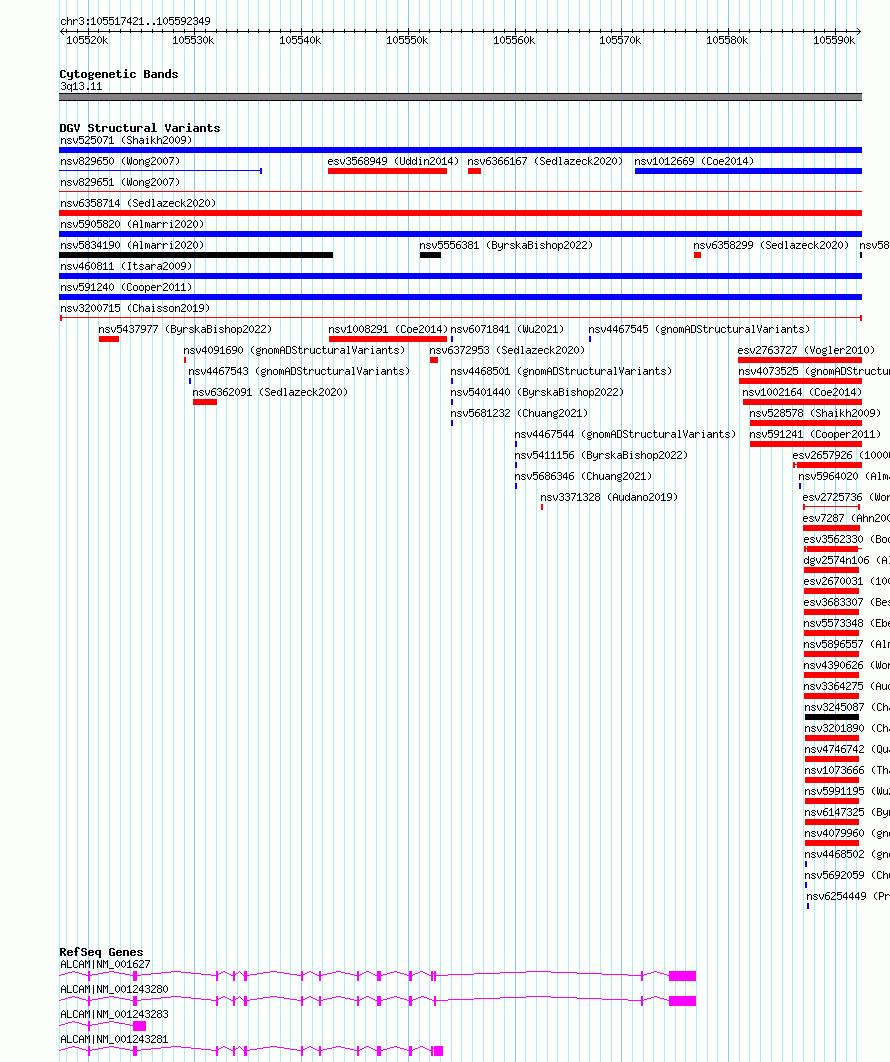Click the black bar under nsv3245087

pos(832,717)
